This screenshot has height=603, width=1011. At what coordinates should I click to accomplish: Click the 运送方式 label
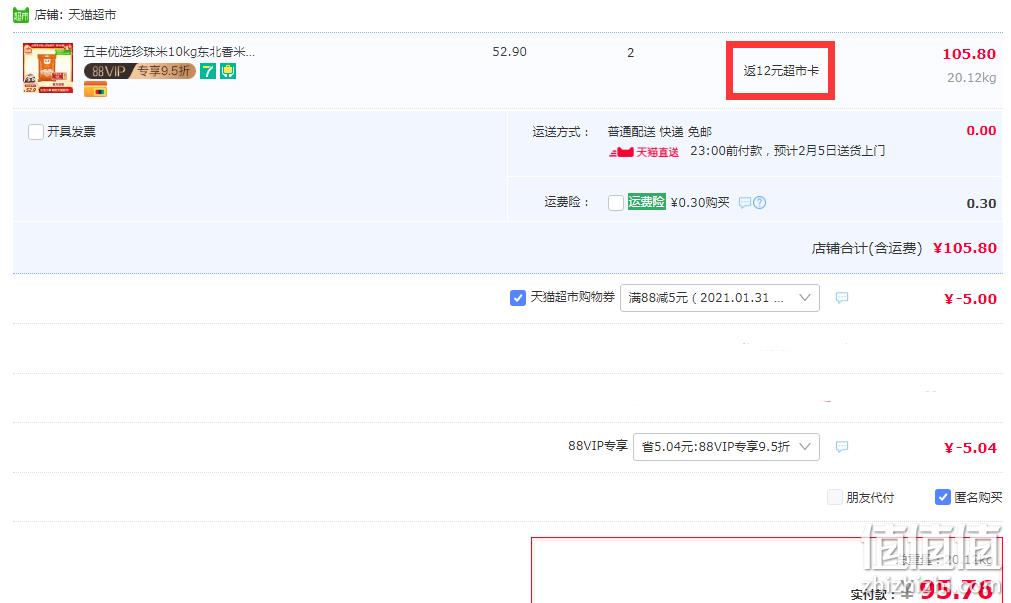[x=560, y=132]
